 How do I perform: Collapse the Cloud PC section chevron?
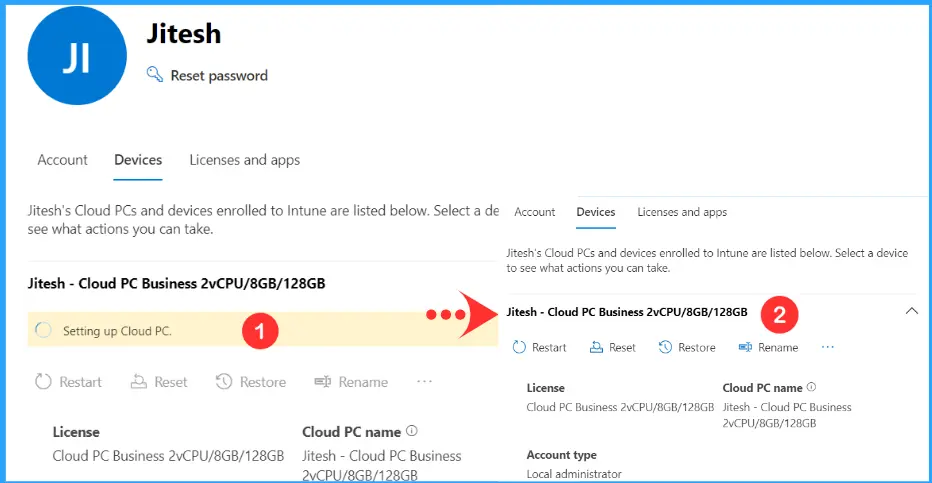(911, 311)
